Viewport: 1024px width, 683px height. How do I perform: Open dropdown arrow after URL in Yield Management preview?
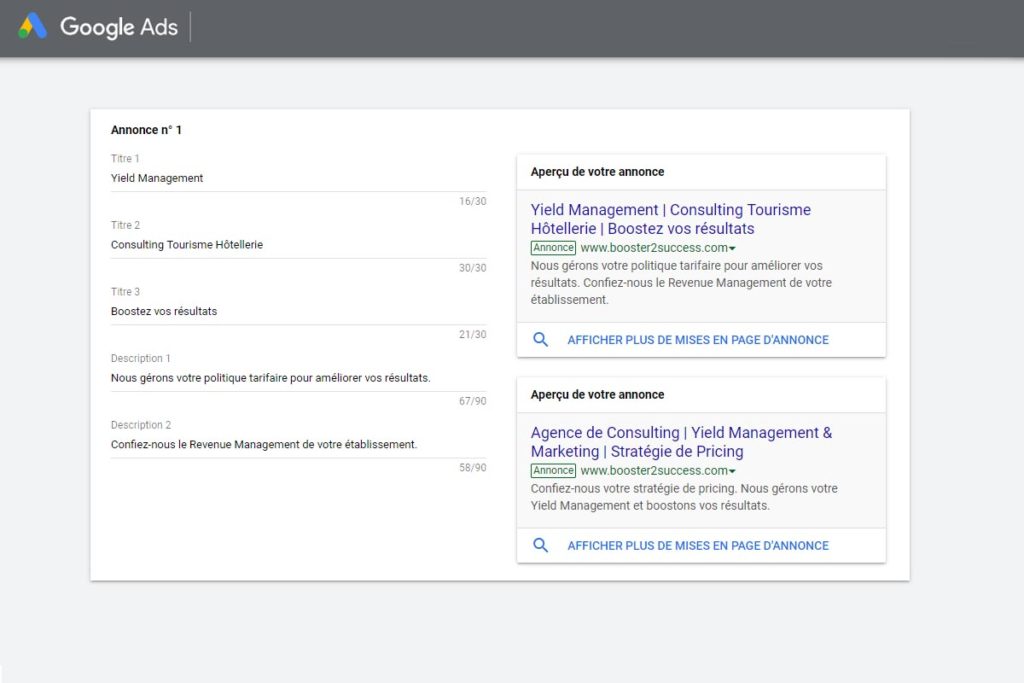(733, 249)
